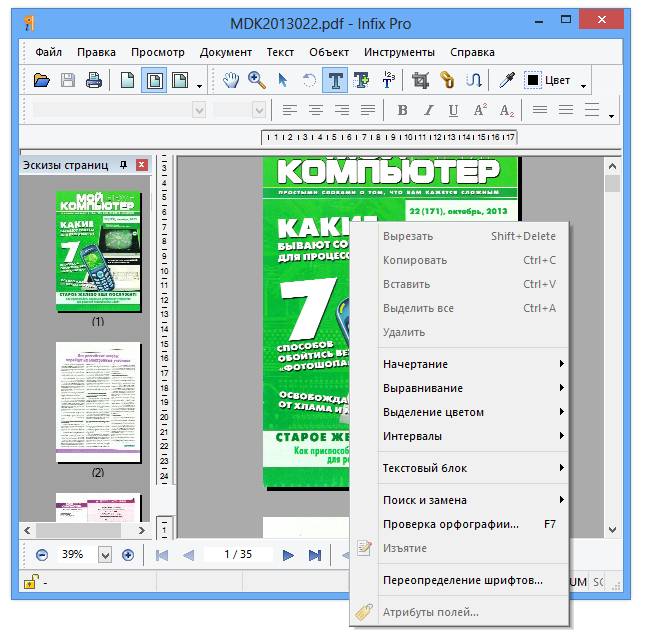This screenshot has width=648, height=636.
Task: Align text left
Action: coord(289,110)
